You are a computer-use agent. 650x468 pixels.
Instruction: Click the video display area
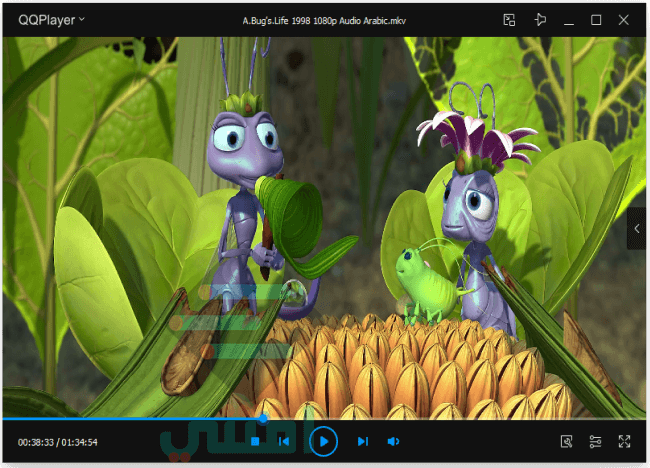[x=324, y=226]
